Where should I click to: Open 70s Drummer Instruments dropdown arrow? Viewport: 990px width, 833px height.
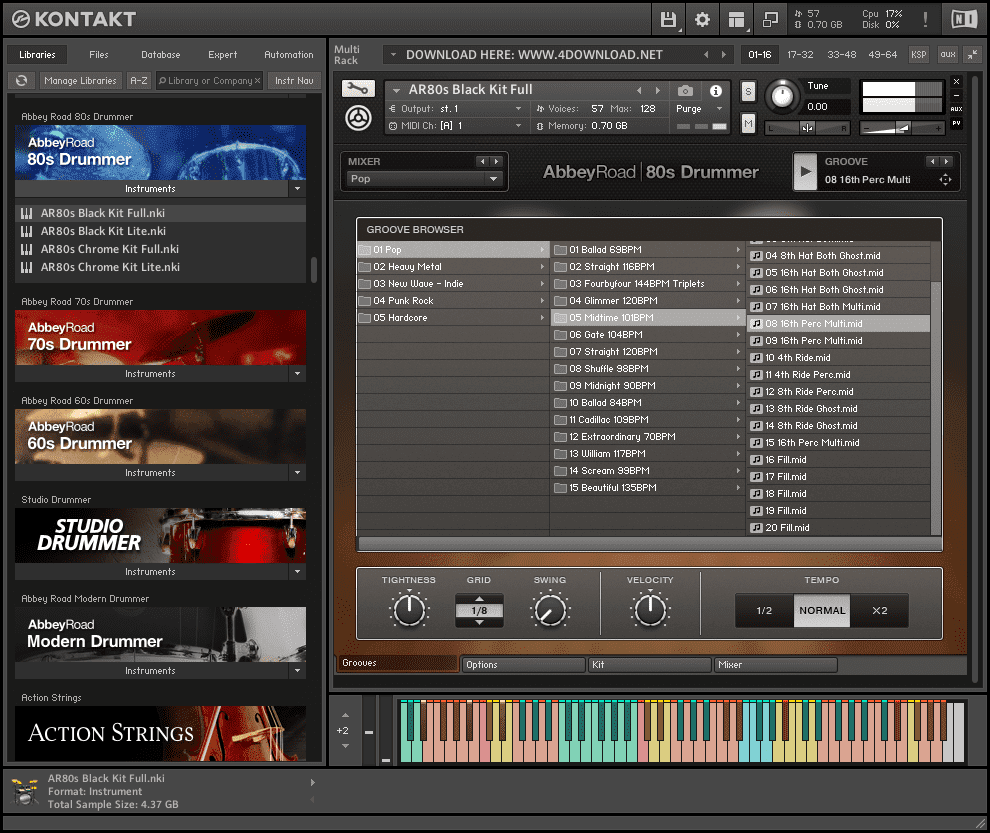tap(297, 374)
